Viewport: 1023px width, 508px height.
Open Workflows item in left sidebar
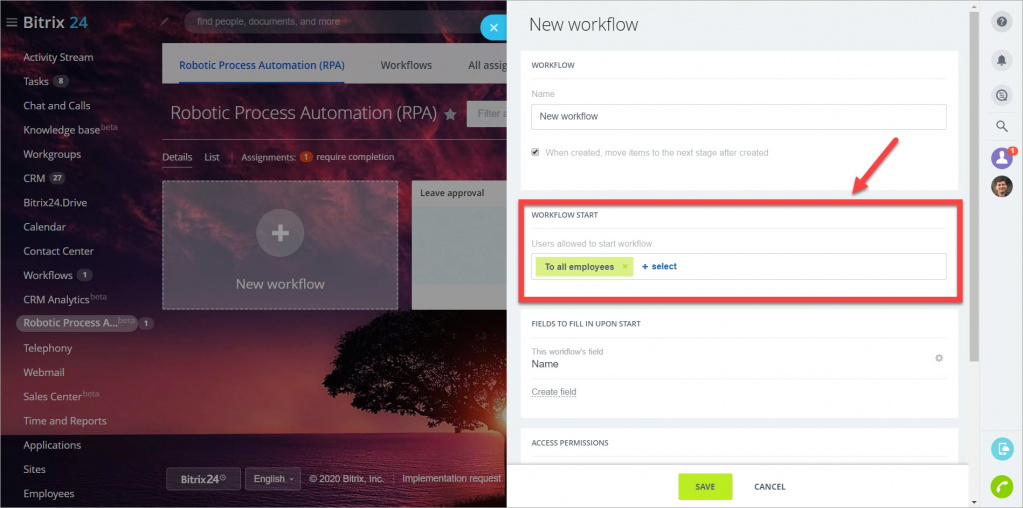point(48,275)
